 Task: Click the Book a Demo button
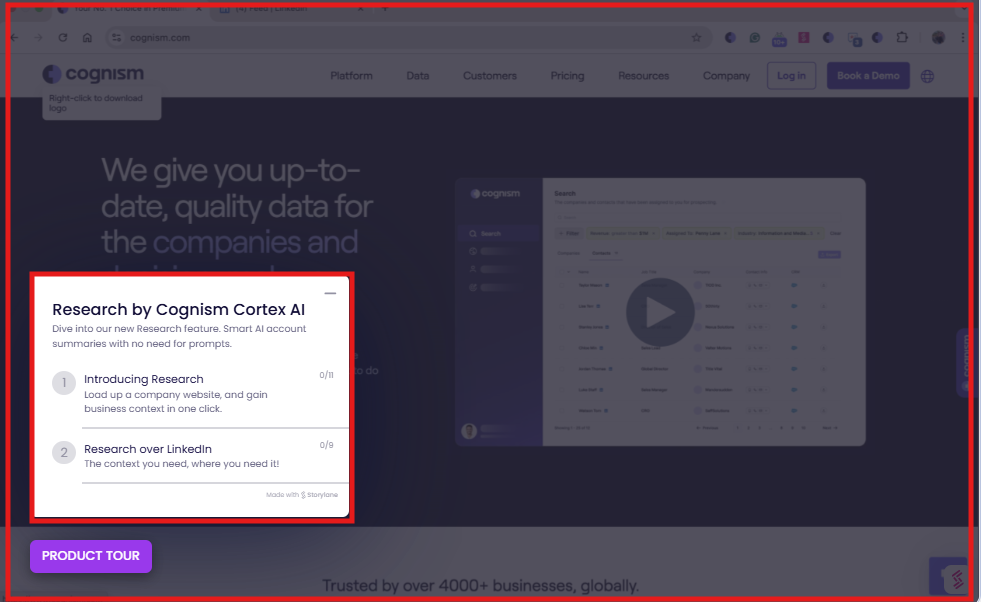click(x=868, y=75)
